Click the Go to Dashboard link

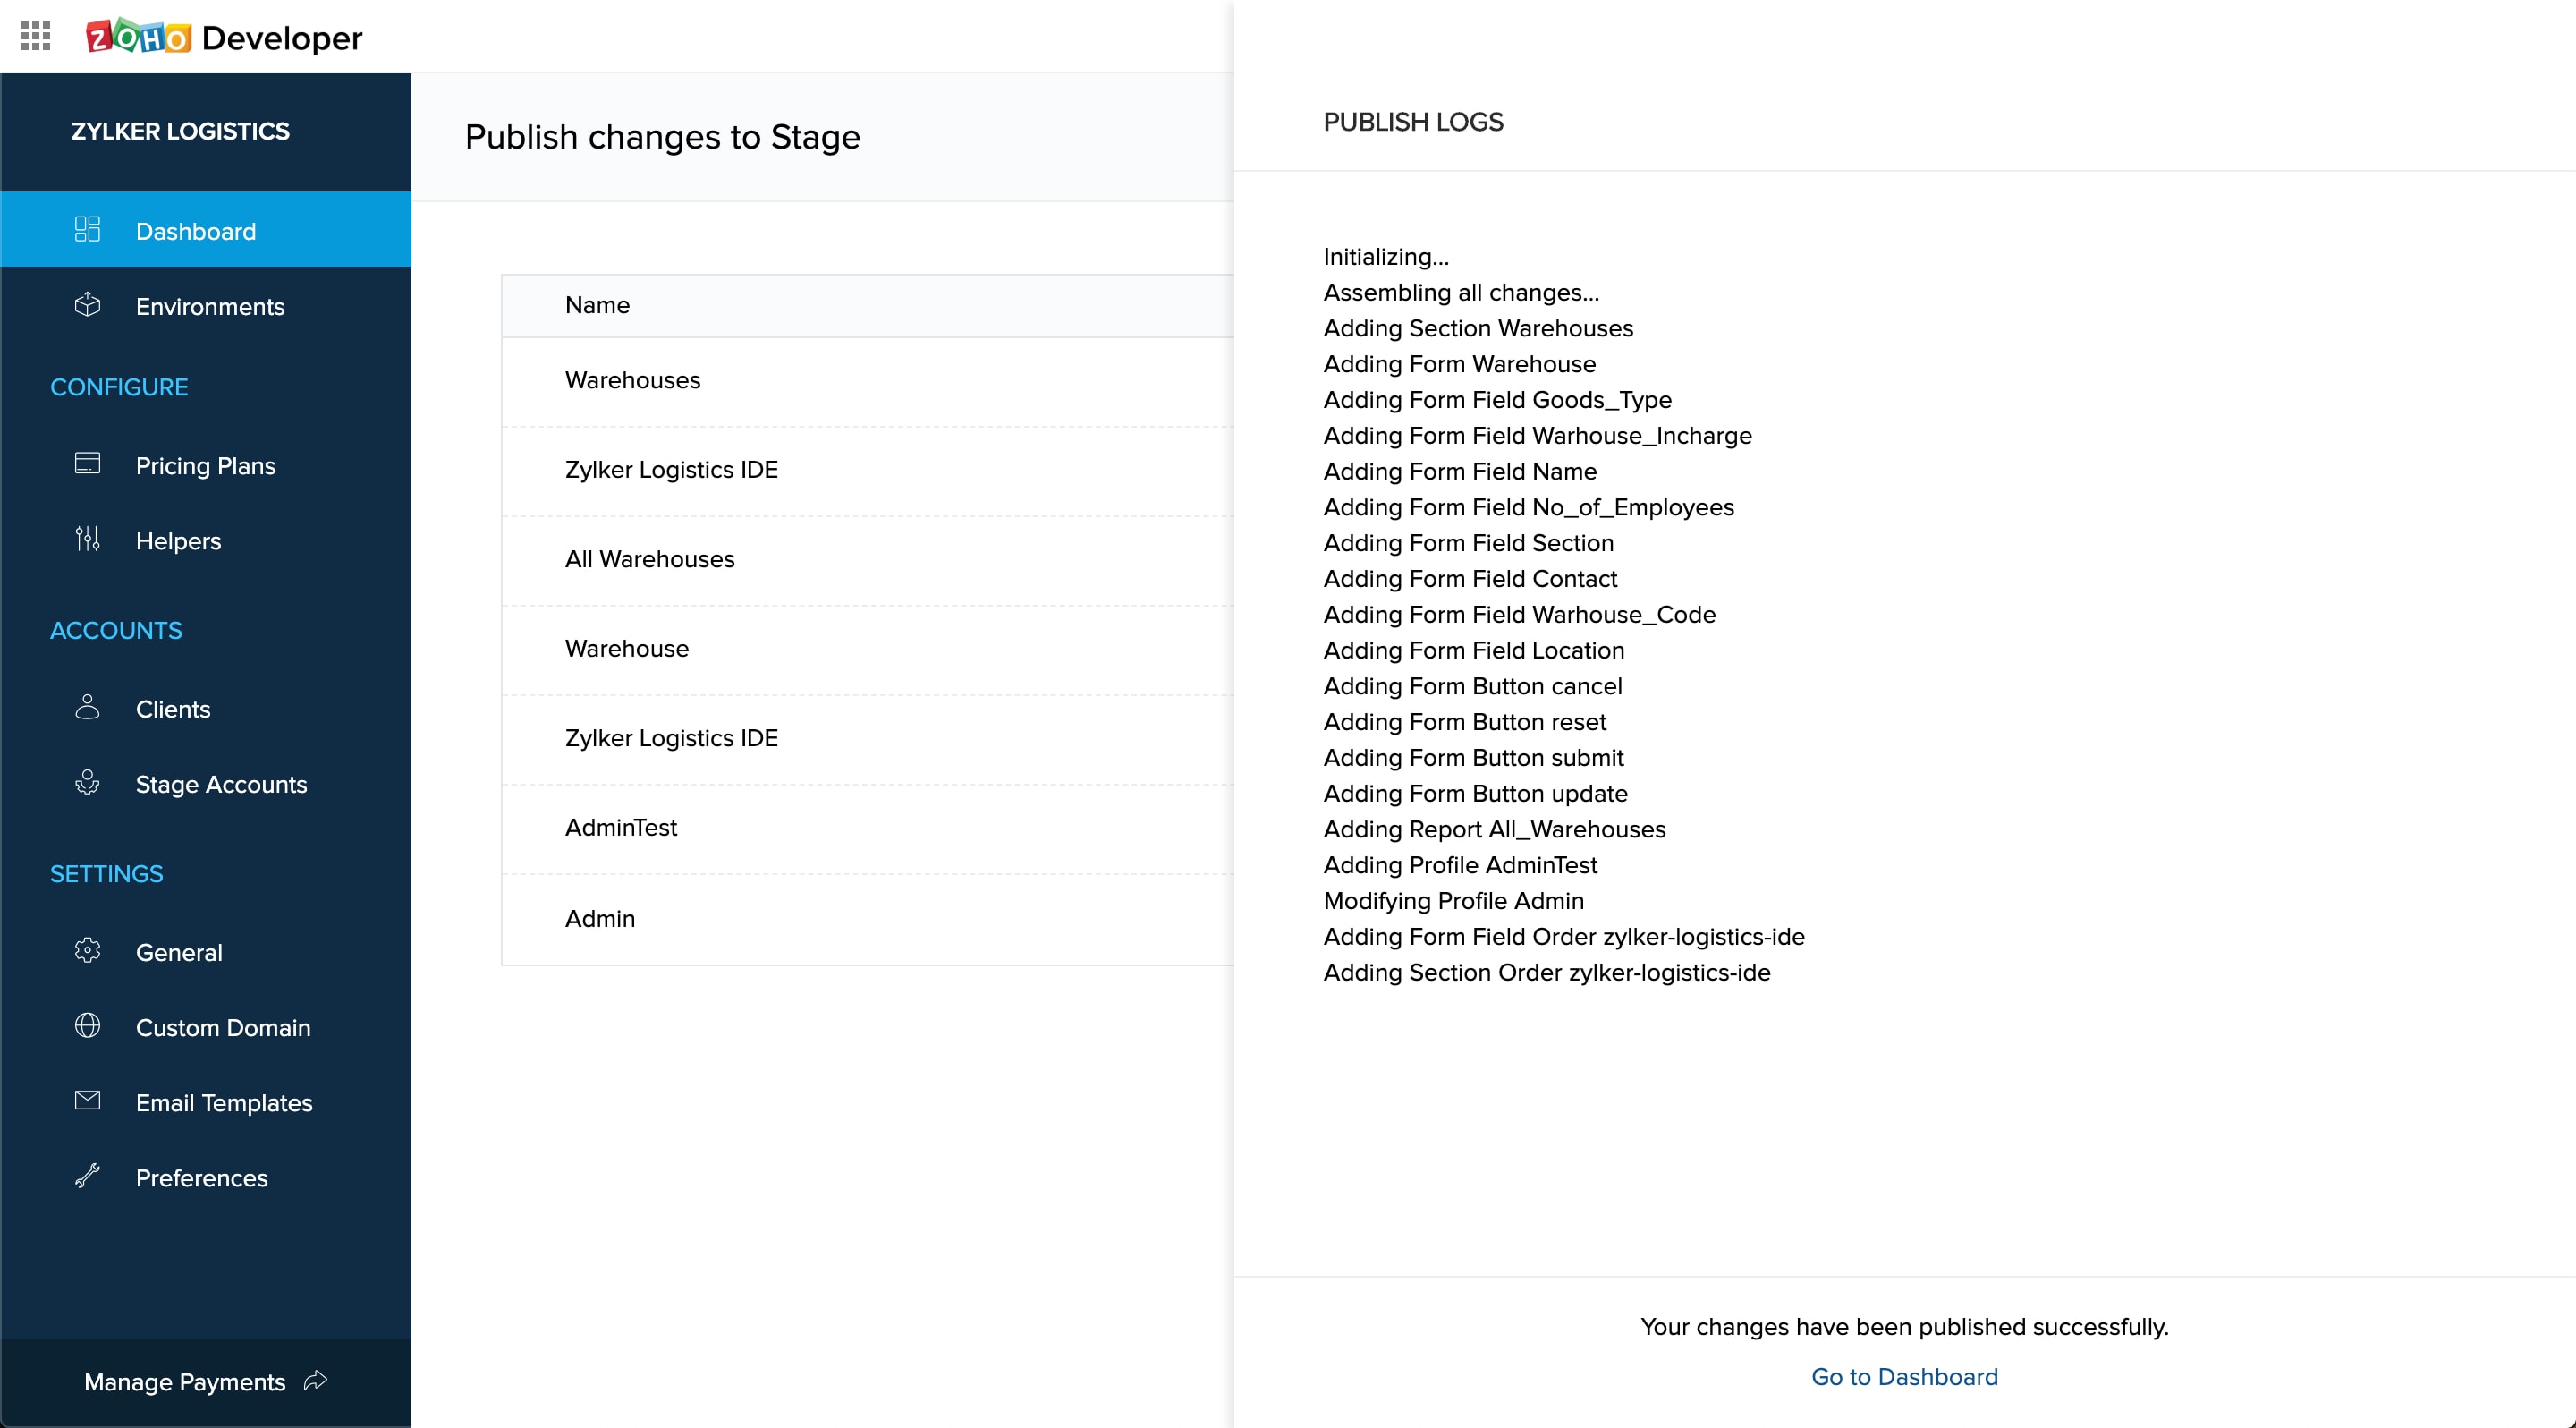pyautogui.click(x=1904, y=1376)
